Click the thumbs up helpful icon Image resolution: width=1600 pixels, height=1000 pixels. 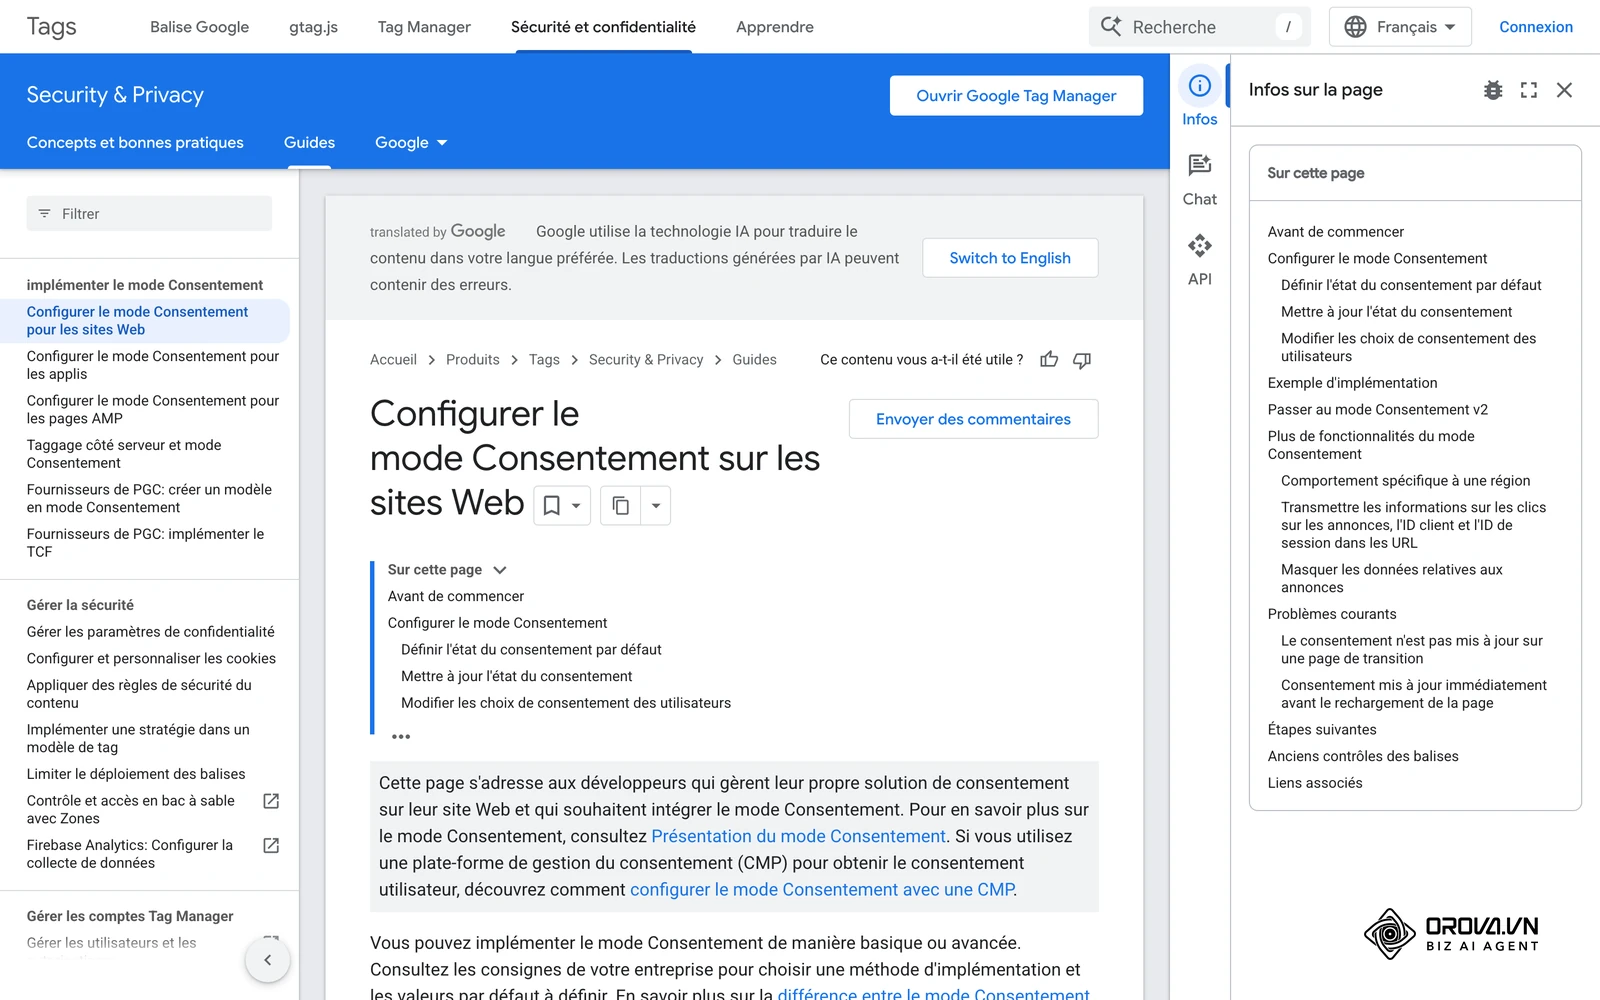coord(1049,360)
